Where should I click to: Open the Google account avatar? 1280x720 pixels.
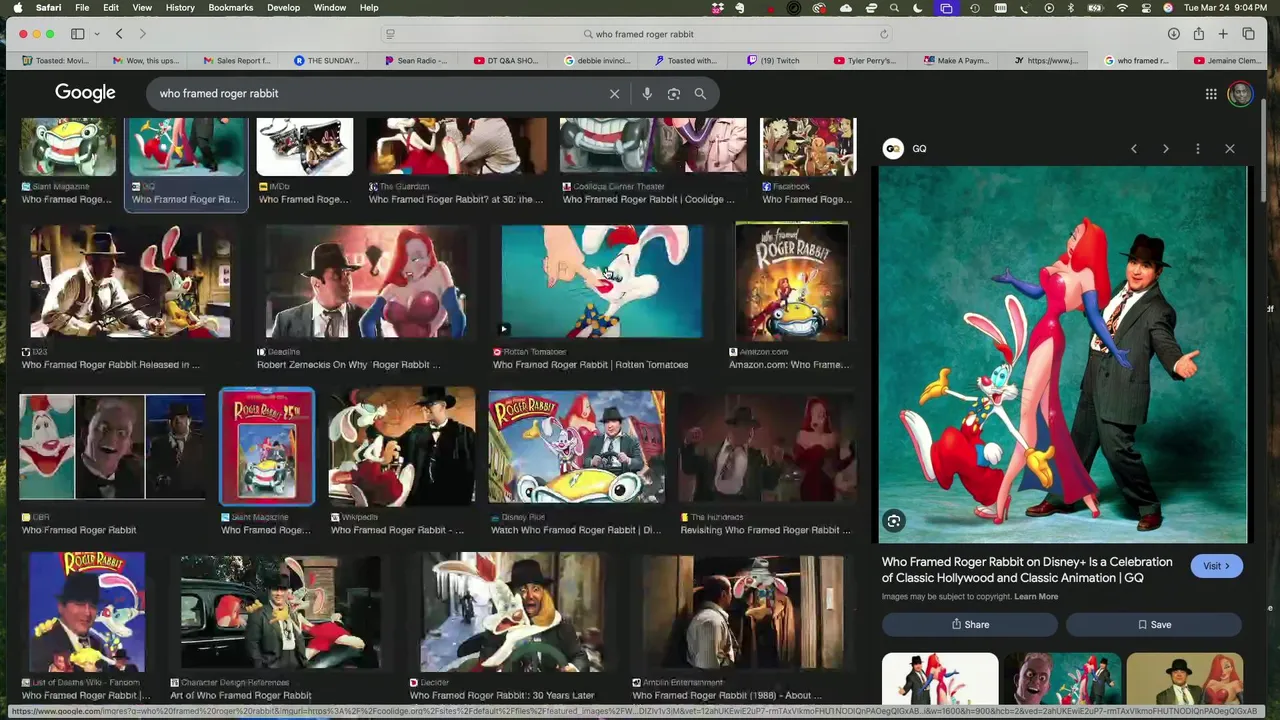pyautogui.click(x=1240, y=94)
